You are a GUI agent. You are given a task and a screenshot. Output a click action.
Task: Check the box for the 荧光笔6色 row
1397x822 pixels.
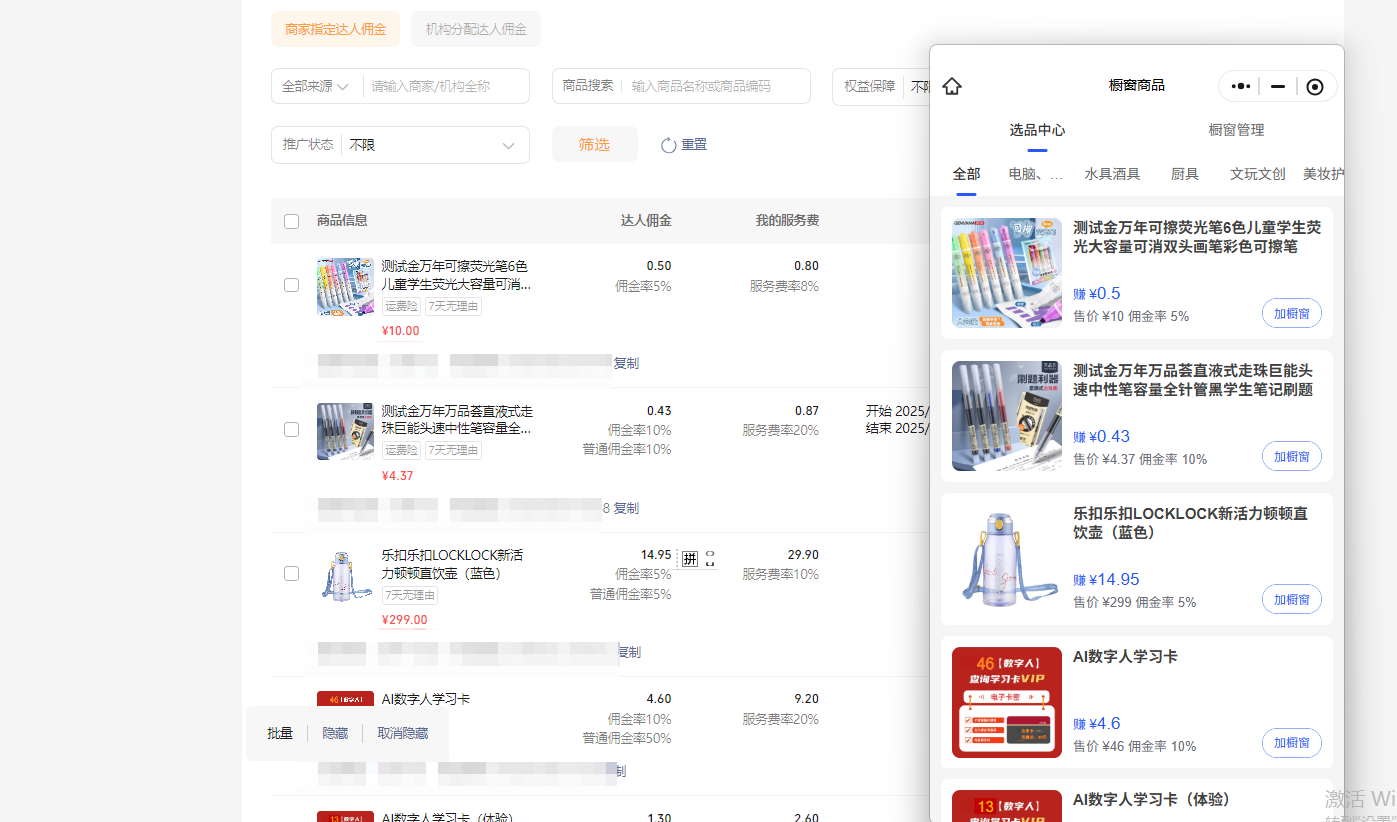pos(291,285)
